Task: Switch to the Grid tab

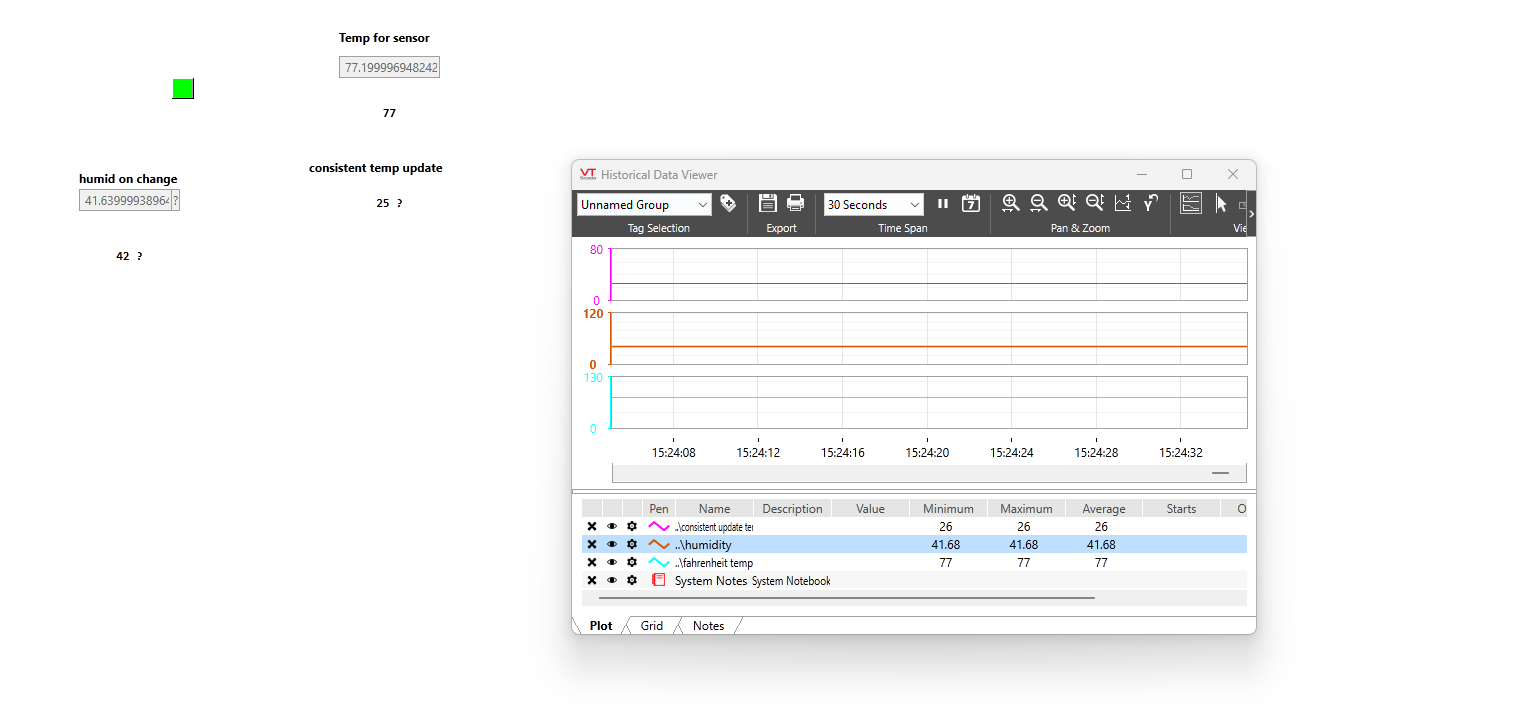Action: [652, 626]
